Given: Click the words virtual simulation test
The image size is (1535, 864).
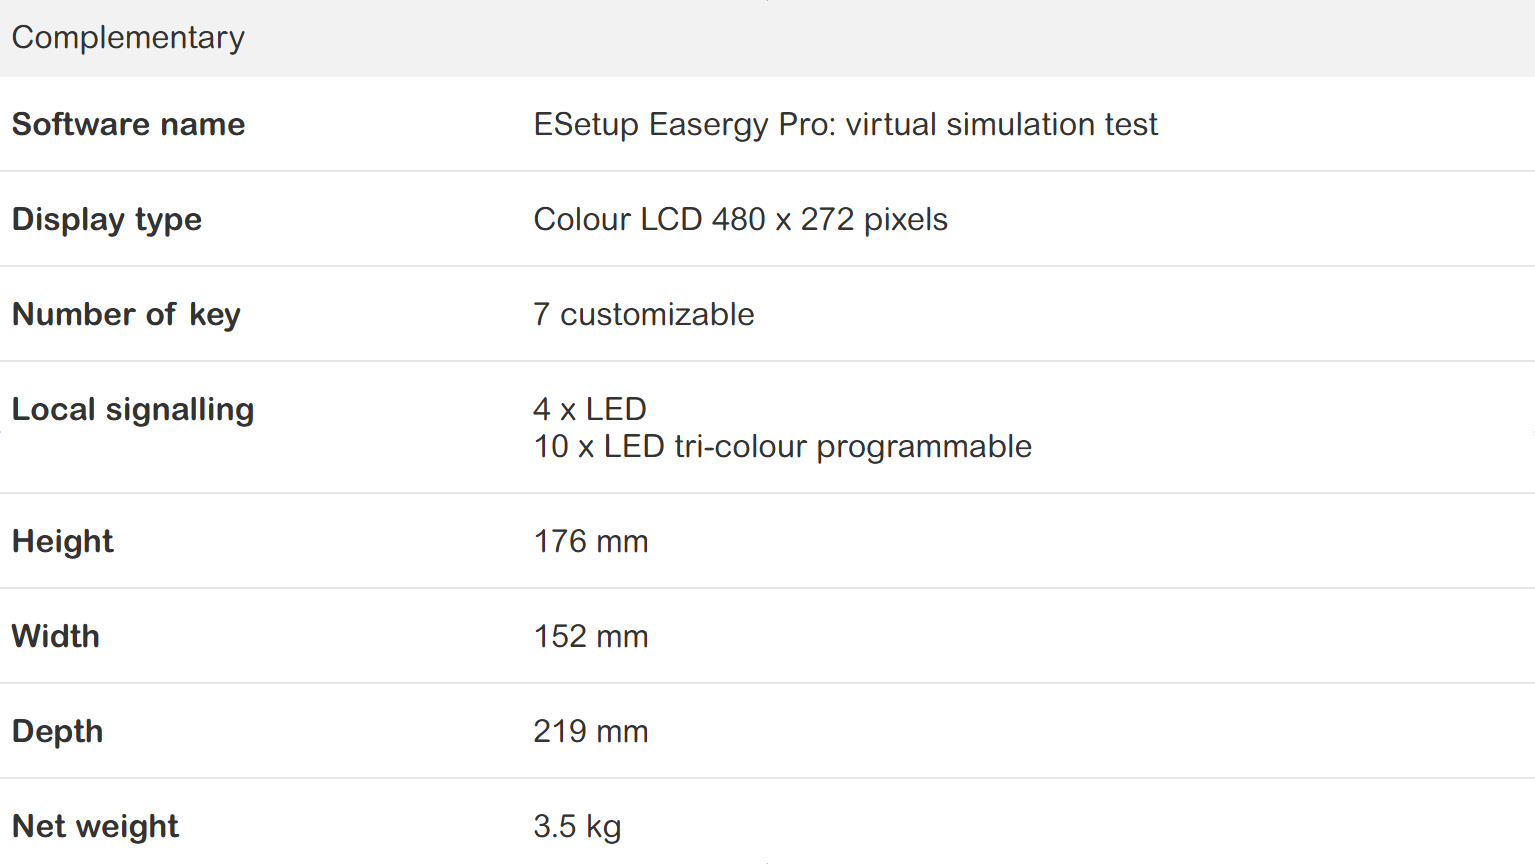Looking at the screenshot, I should coord(1001,124).
